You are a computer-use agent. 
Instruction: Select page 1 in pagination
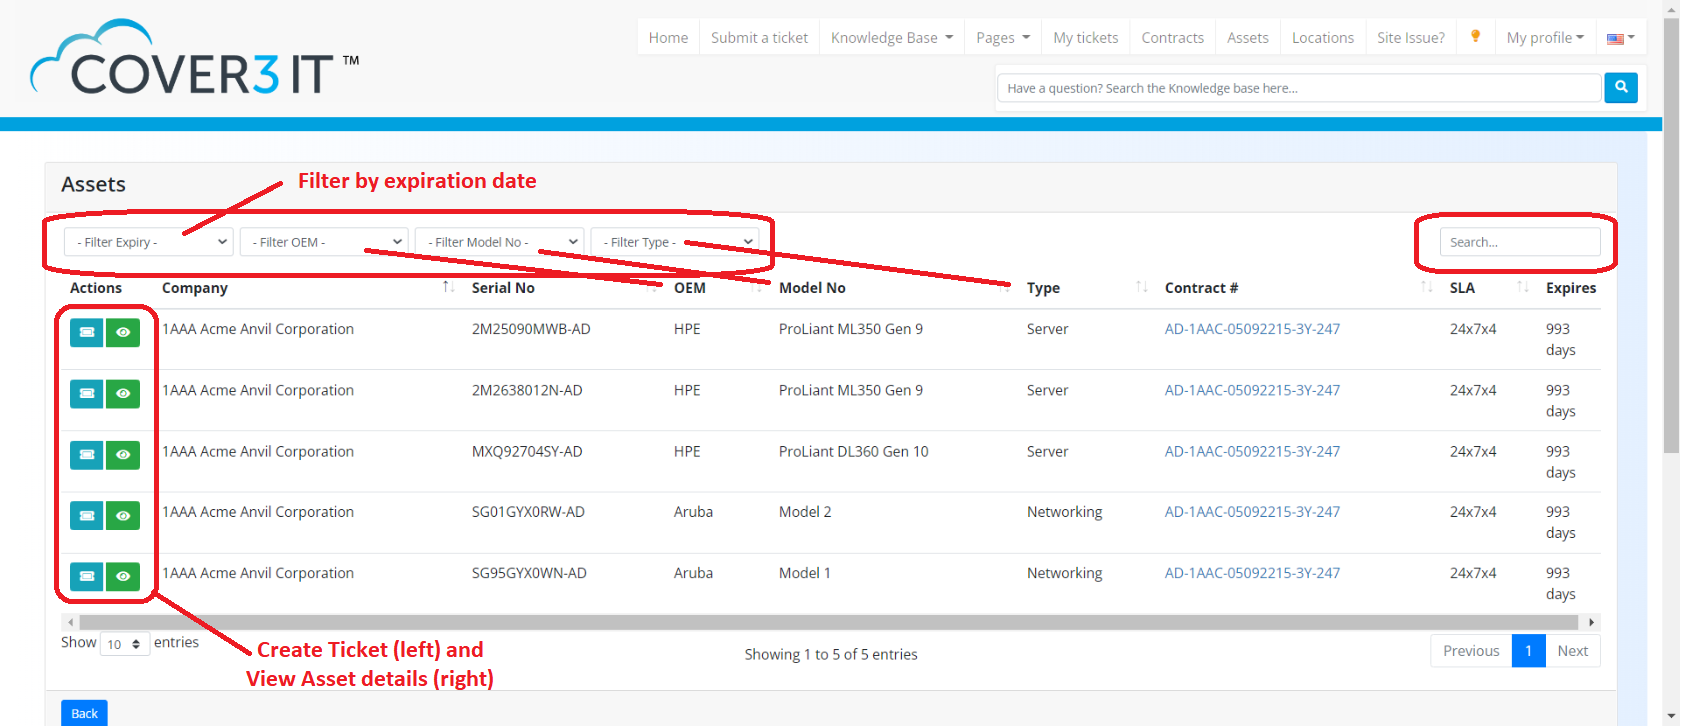pyautogui.click(x=1528, y=651)
